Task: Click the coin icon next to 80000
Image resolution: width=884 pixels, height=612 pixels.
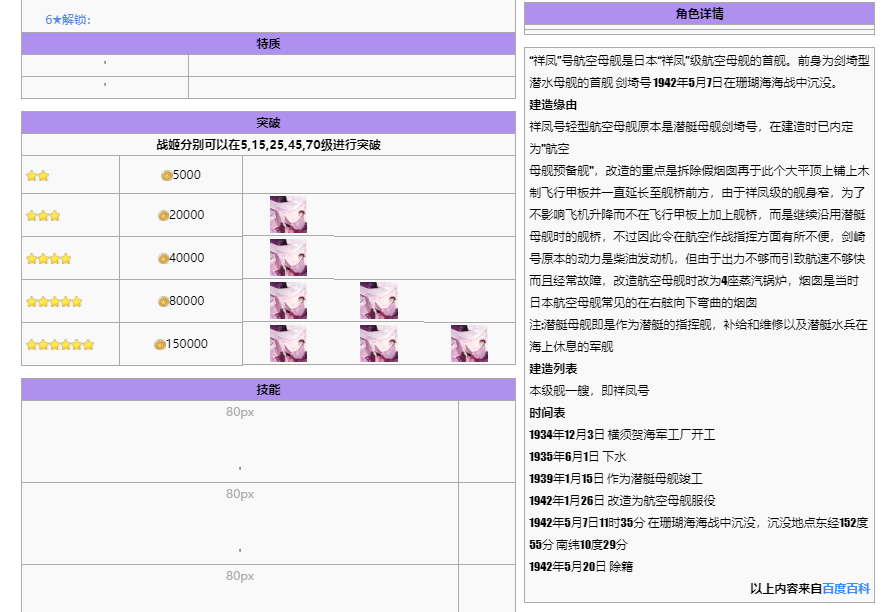Action: [x=163, y=301]
